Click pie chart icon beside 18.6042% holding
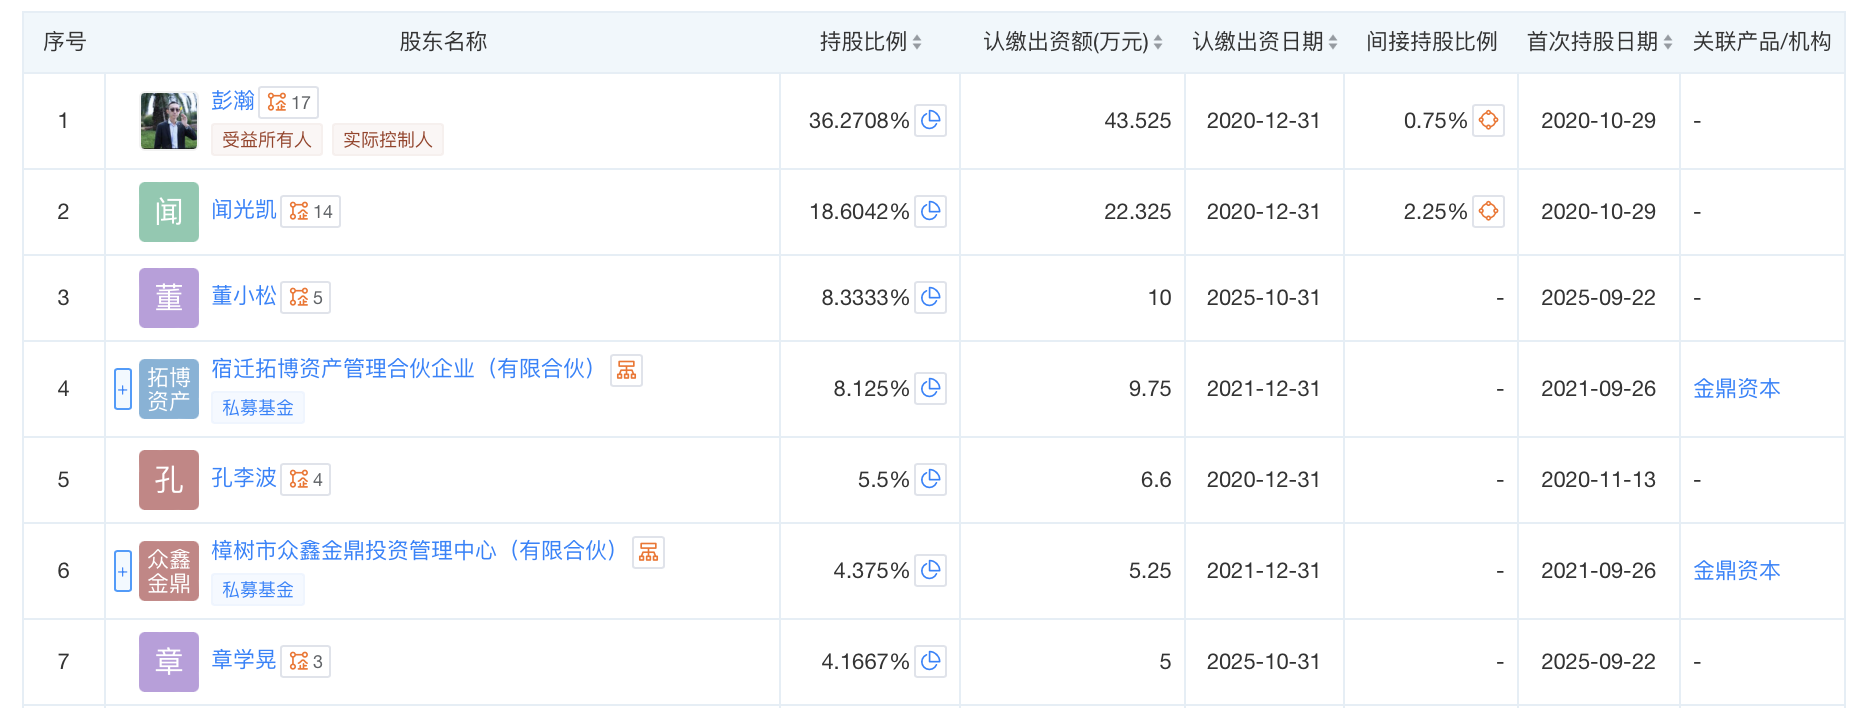The image size is (1870, 708). click(931, 211)
